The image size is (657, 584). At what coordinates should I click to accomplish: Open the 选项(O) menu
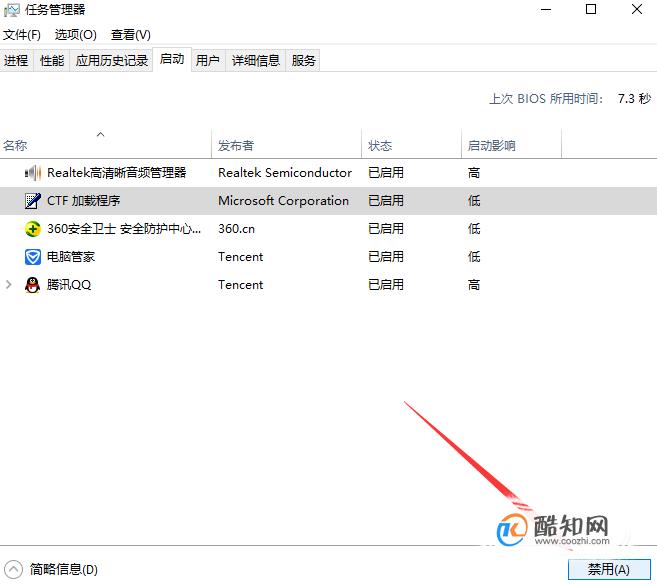coord(75,35)
